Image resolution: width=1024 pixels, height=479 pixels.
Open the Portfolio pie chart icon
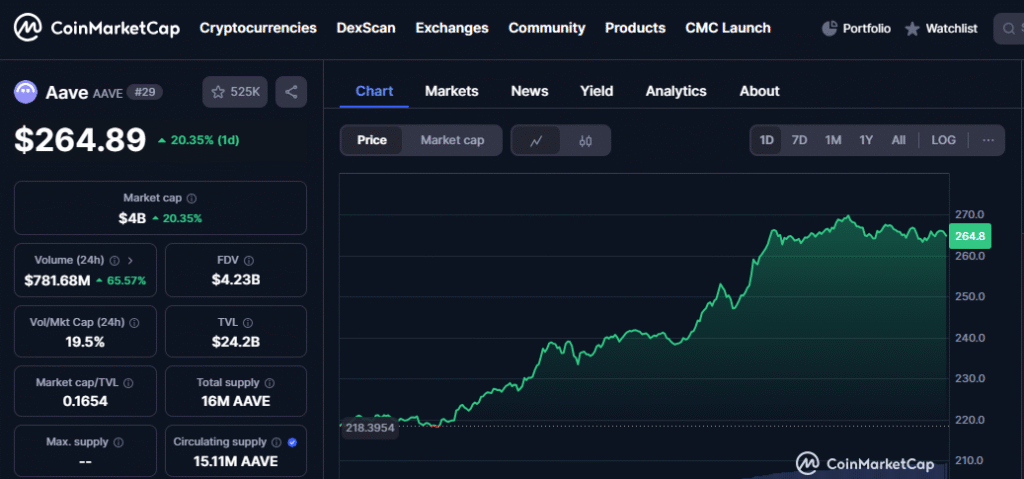[x=829, y=28]
